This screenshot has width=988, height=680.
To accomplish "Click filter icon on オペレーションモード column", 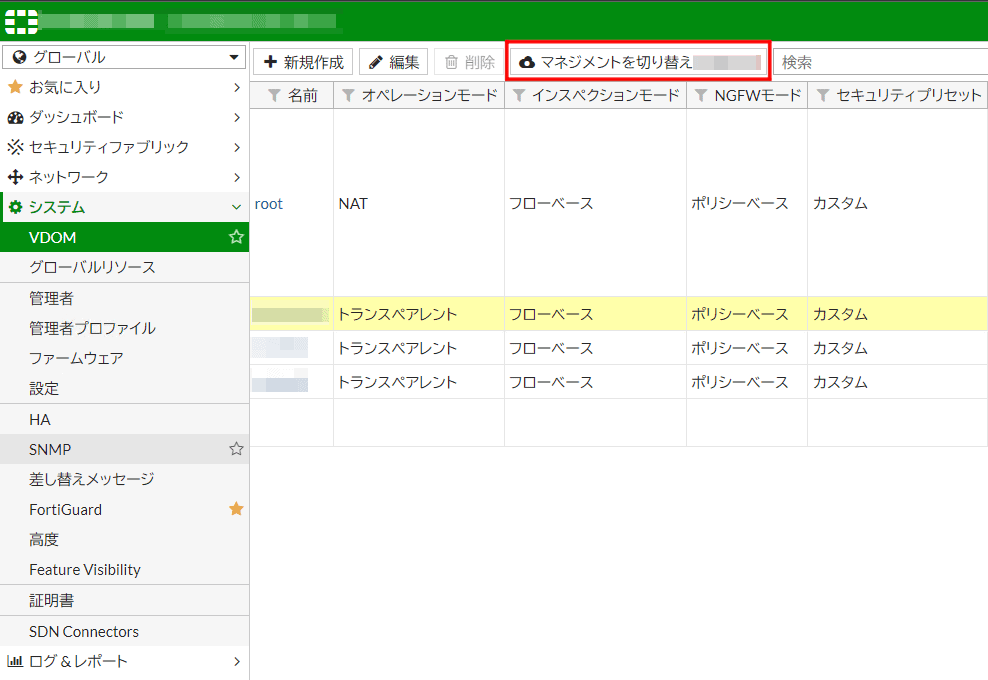I will [x=348, y=95].
